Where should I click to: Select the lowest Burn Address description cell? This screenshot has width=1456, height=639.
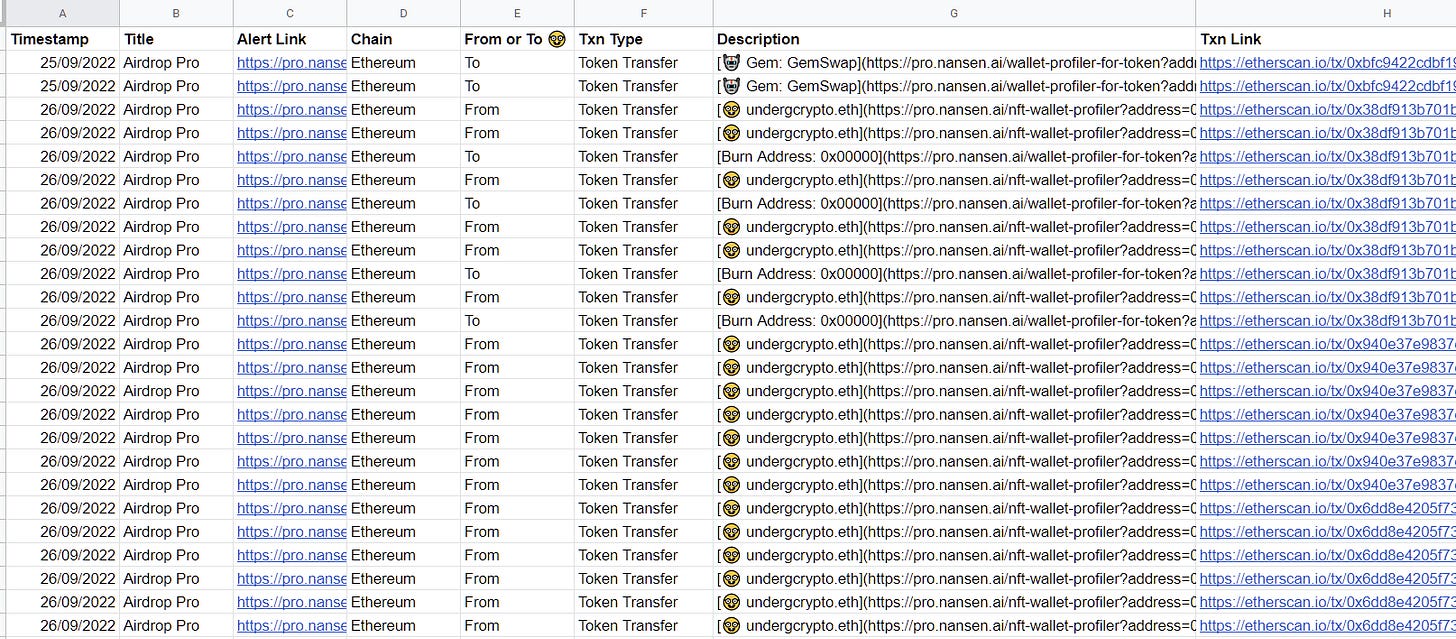[x=954, y=320]
